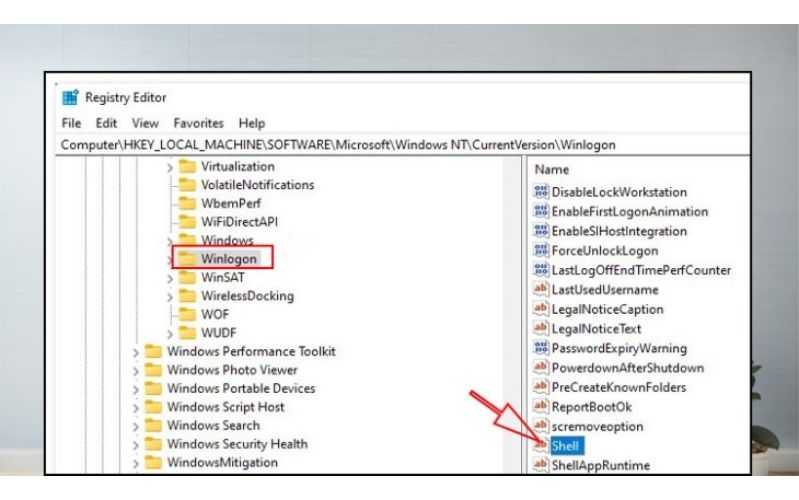Expand the Windows Performance Toolkit key

click(136, 352)
